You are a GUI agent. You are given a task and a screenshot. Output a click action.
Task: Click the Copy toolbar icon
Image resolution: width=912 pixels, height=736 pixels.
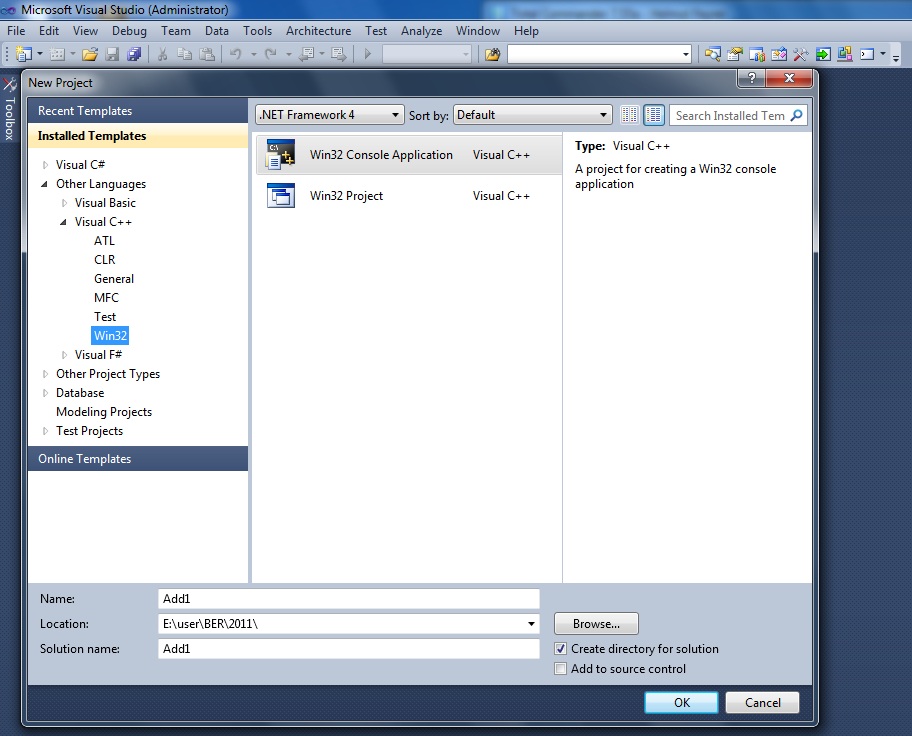tap(184, 54)
